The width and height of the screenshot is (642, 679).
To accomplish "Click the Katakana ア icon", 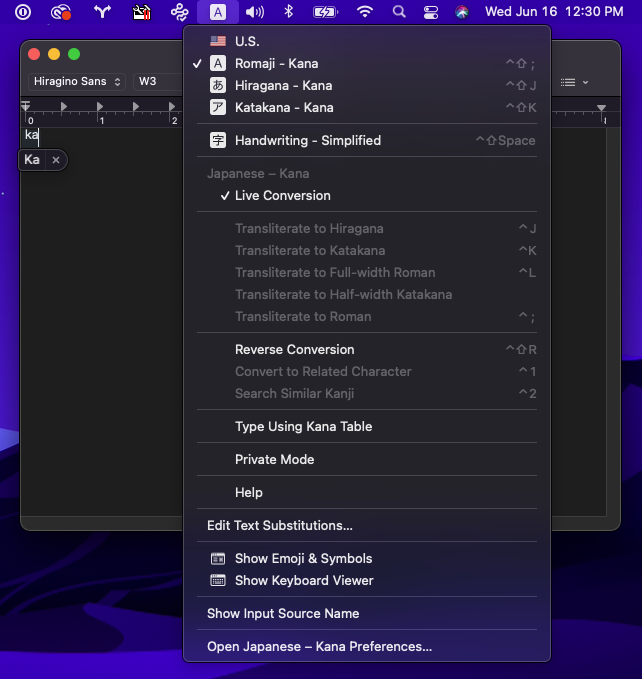I will 218,107.
